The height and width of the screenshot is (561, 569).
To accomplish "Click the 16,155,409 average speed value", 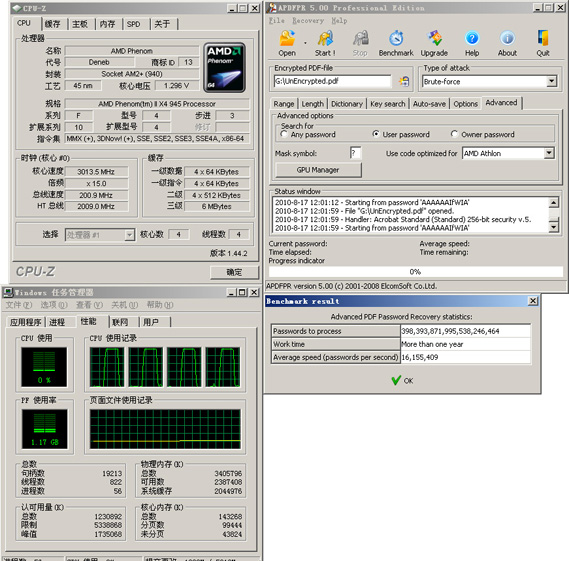I will [x=420, y=357].
